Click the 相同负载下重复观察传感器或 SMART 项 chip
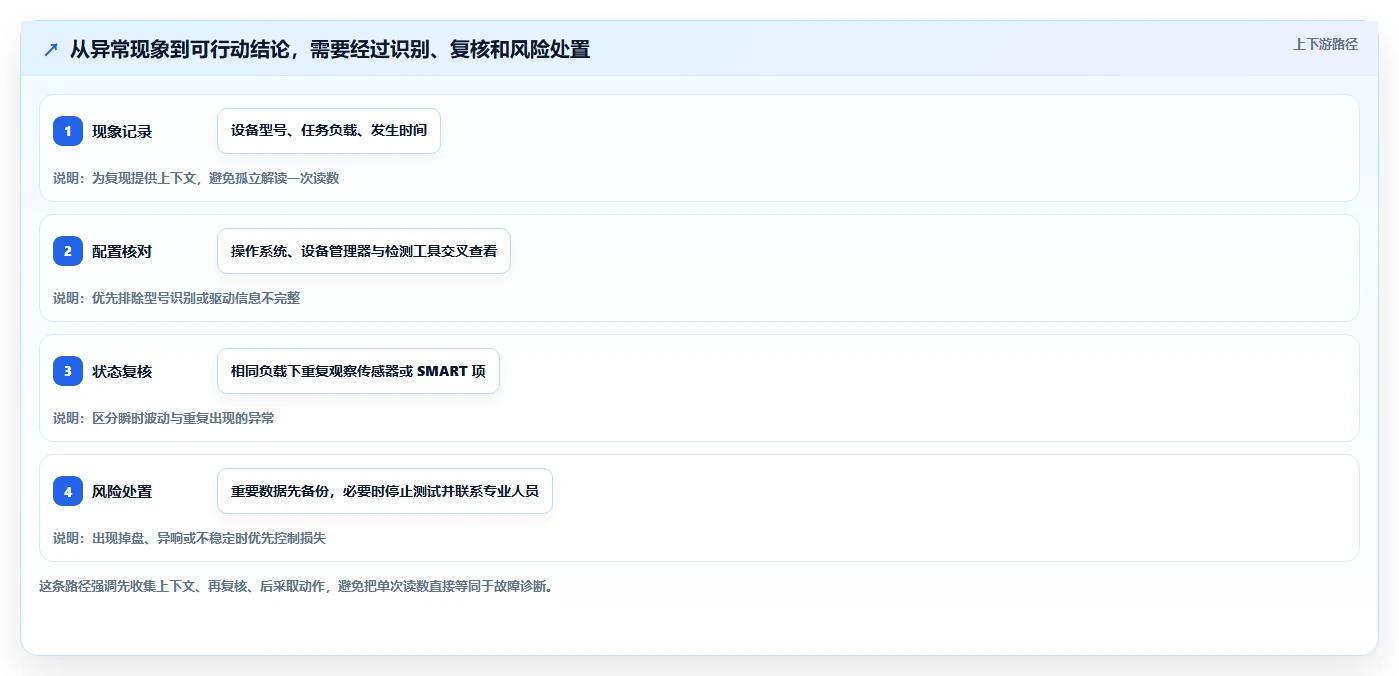 click(358, 371)
